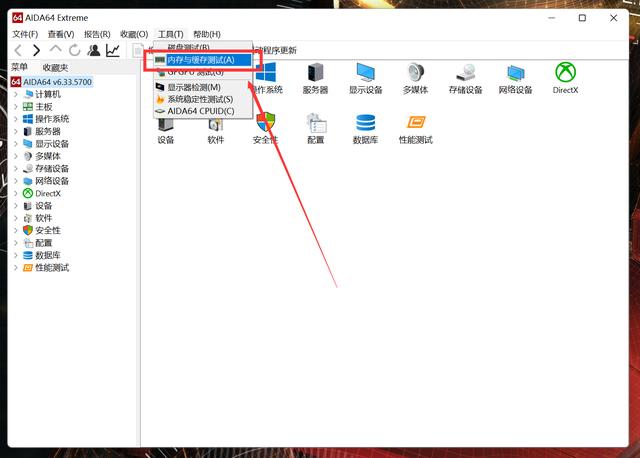Choose AIDA64 CPUID(C) in the dropdown menu
The height and width of the screenshot is (458, 640).
(x=202, y=111)
